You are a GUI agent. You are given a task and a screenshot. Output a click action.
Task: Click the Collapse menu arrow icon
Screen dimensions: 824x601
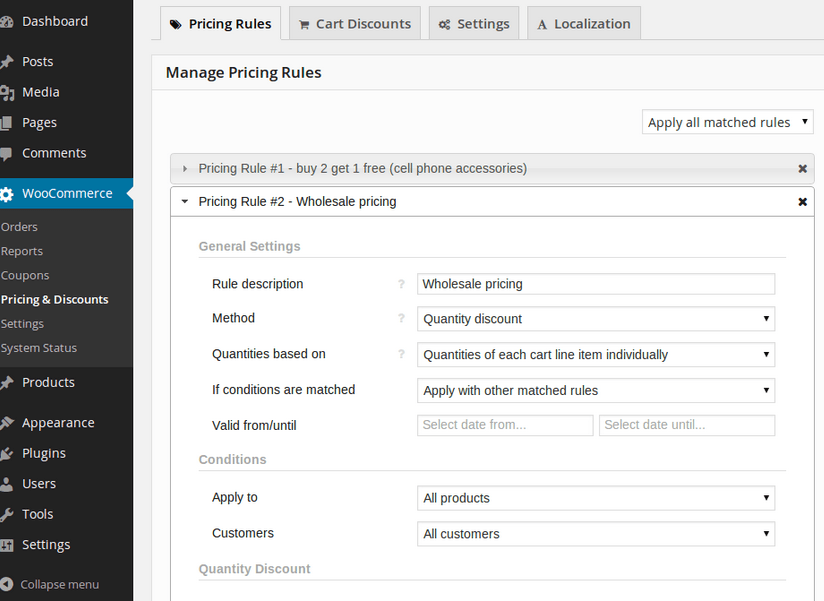pos(6,584)
